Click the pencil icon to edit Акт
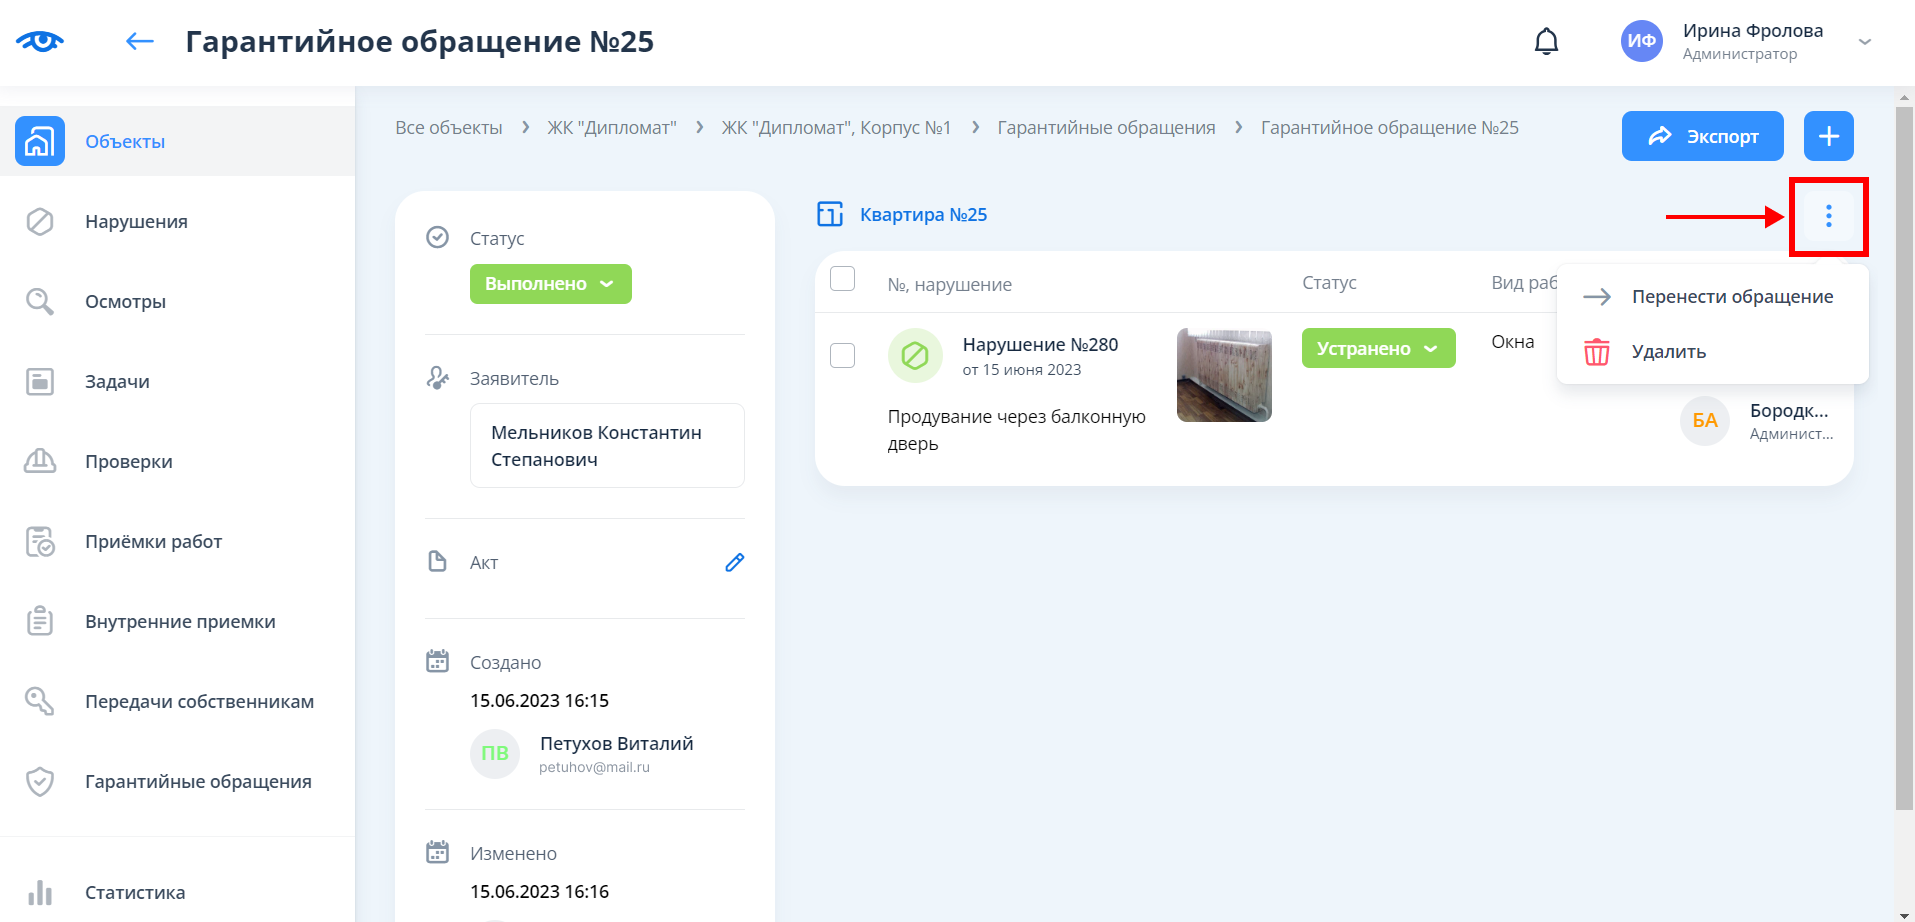The width and height of the screenshot is (1915, 922). 734,563
